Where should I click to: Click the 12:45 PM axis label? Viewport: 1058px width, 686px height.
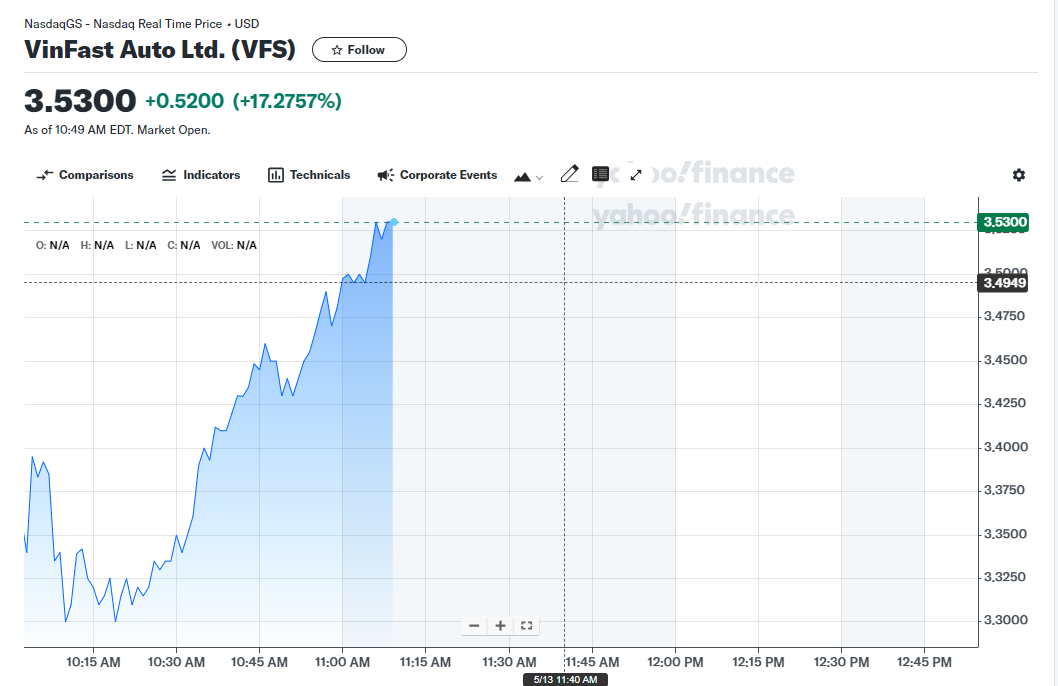tap(924, 662)
